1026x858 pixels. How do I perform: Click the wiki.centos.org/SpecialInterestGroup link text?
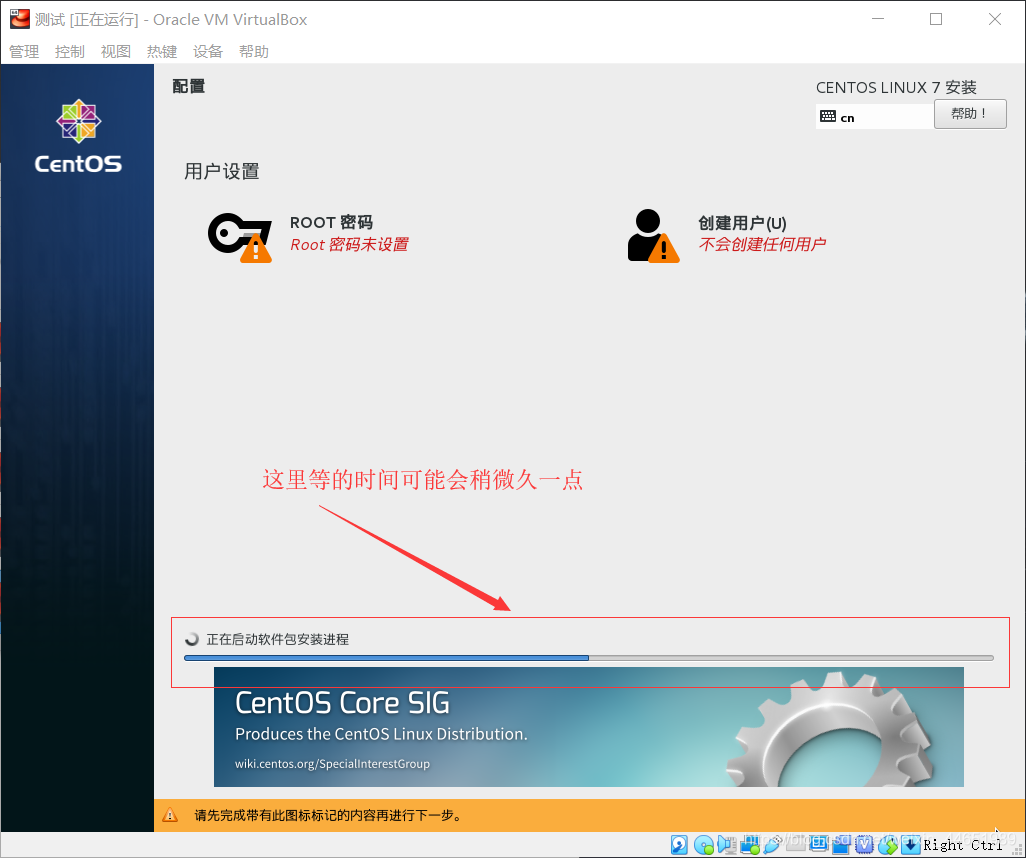click(x=332, y=764)
